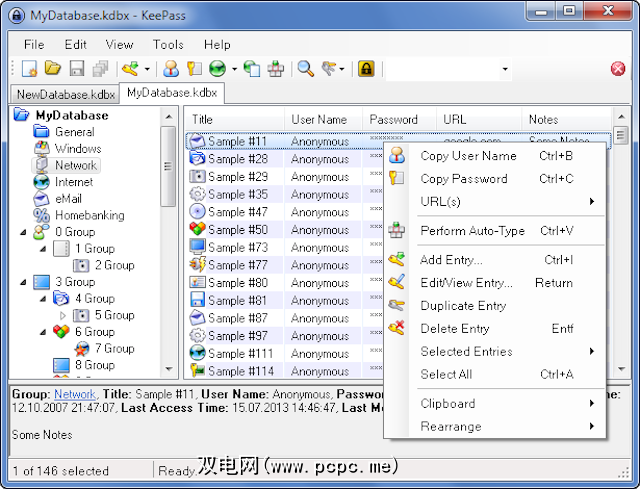This screenshot has width=640, height=489.
Task: Open the Add Entry toolbar dropdown arrow
Action: (147, 69)
